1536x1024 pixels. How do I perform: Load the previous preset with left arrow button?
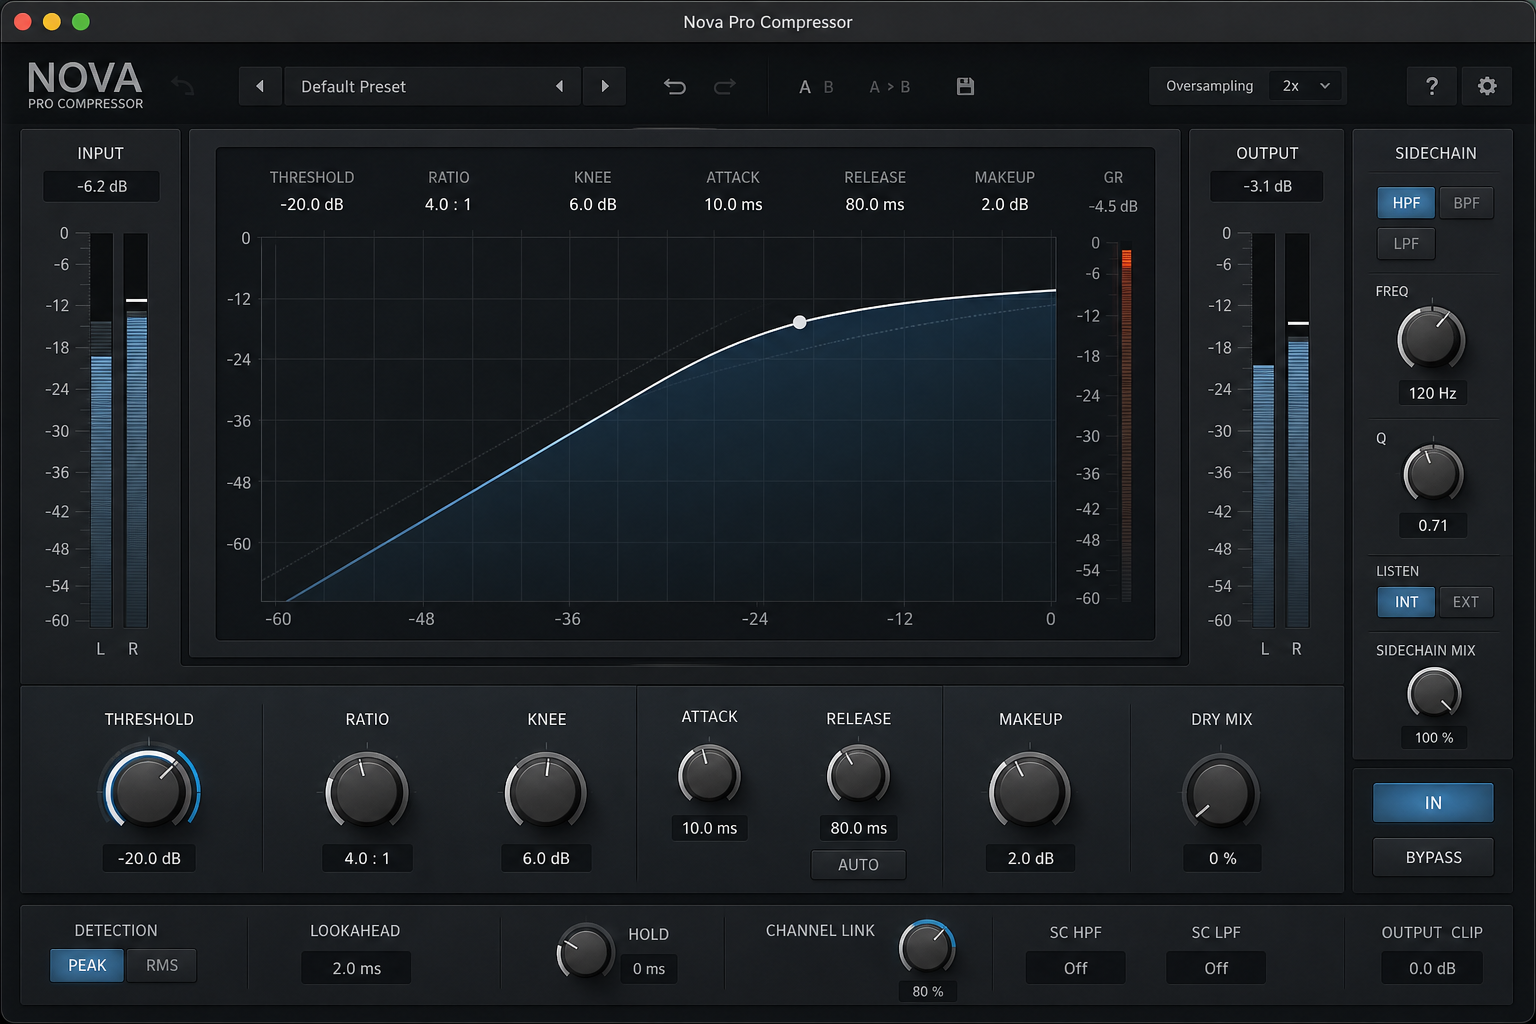tap(260, 86)
